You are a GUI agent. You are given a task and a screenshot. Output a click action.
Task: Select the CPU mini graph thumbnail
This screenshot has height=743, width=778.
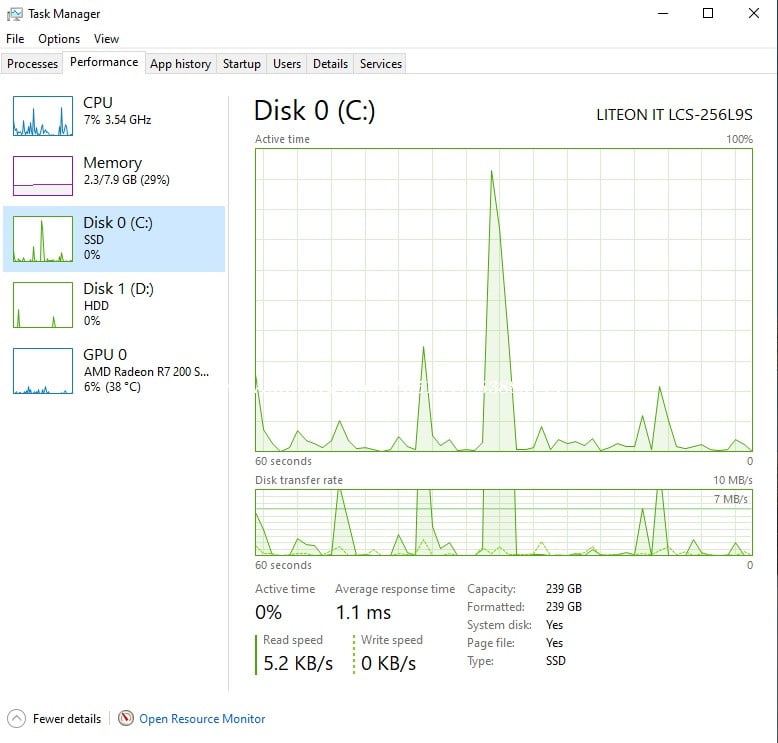tap(43, 116)
